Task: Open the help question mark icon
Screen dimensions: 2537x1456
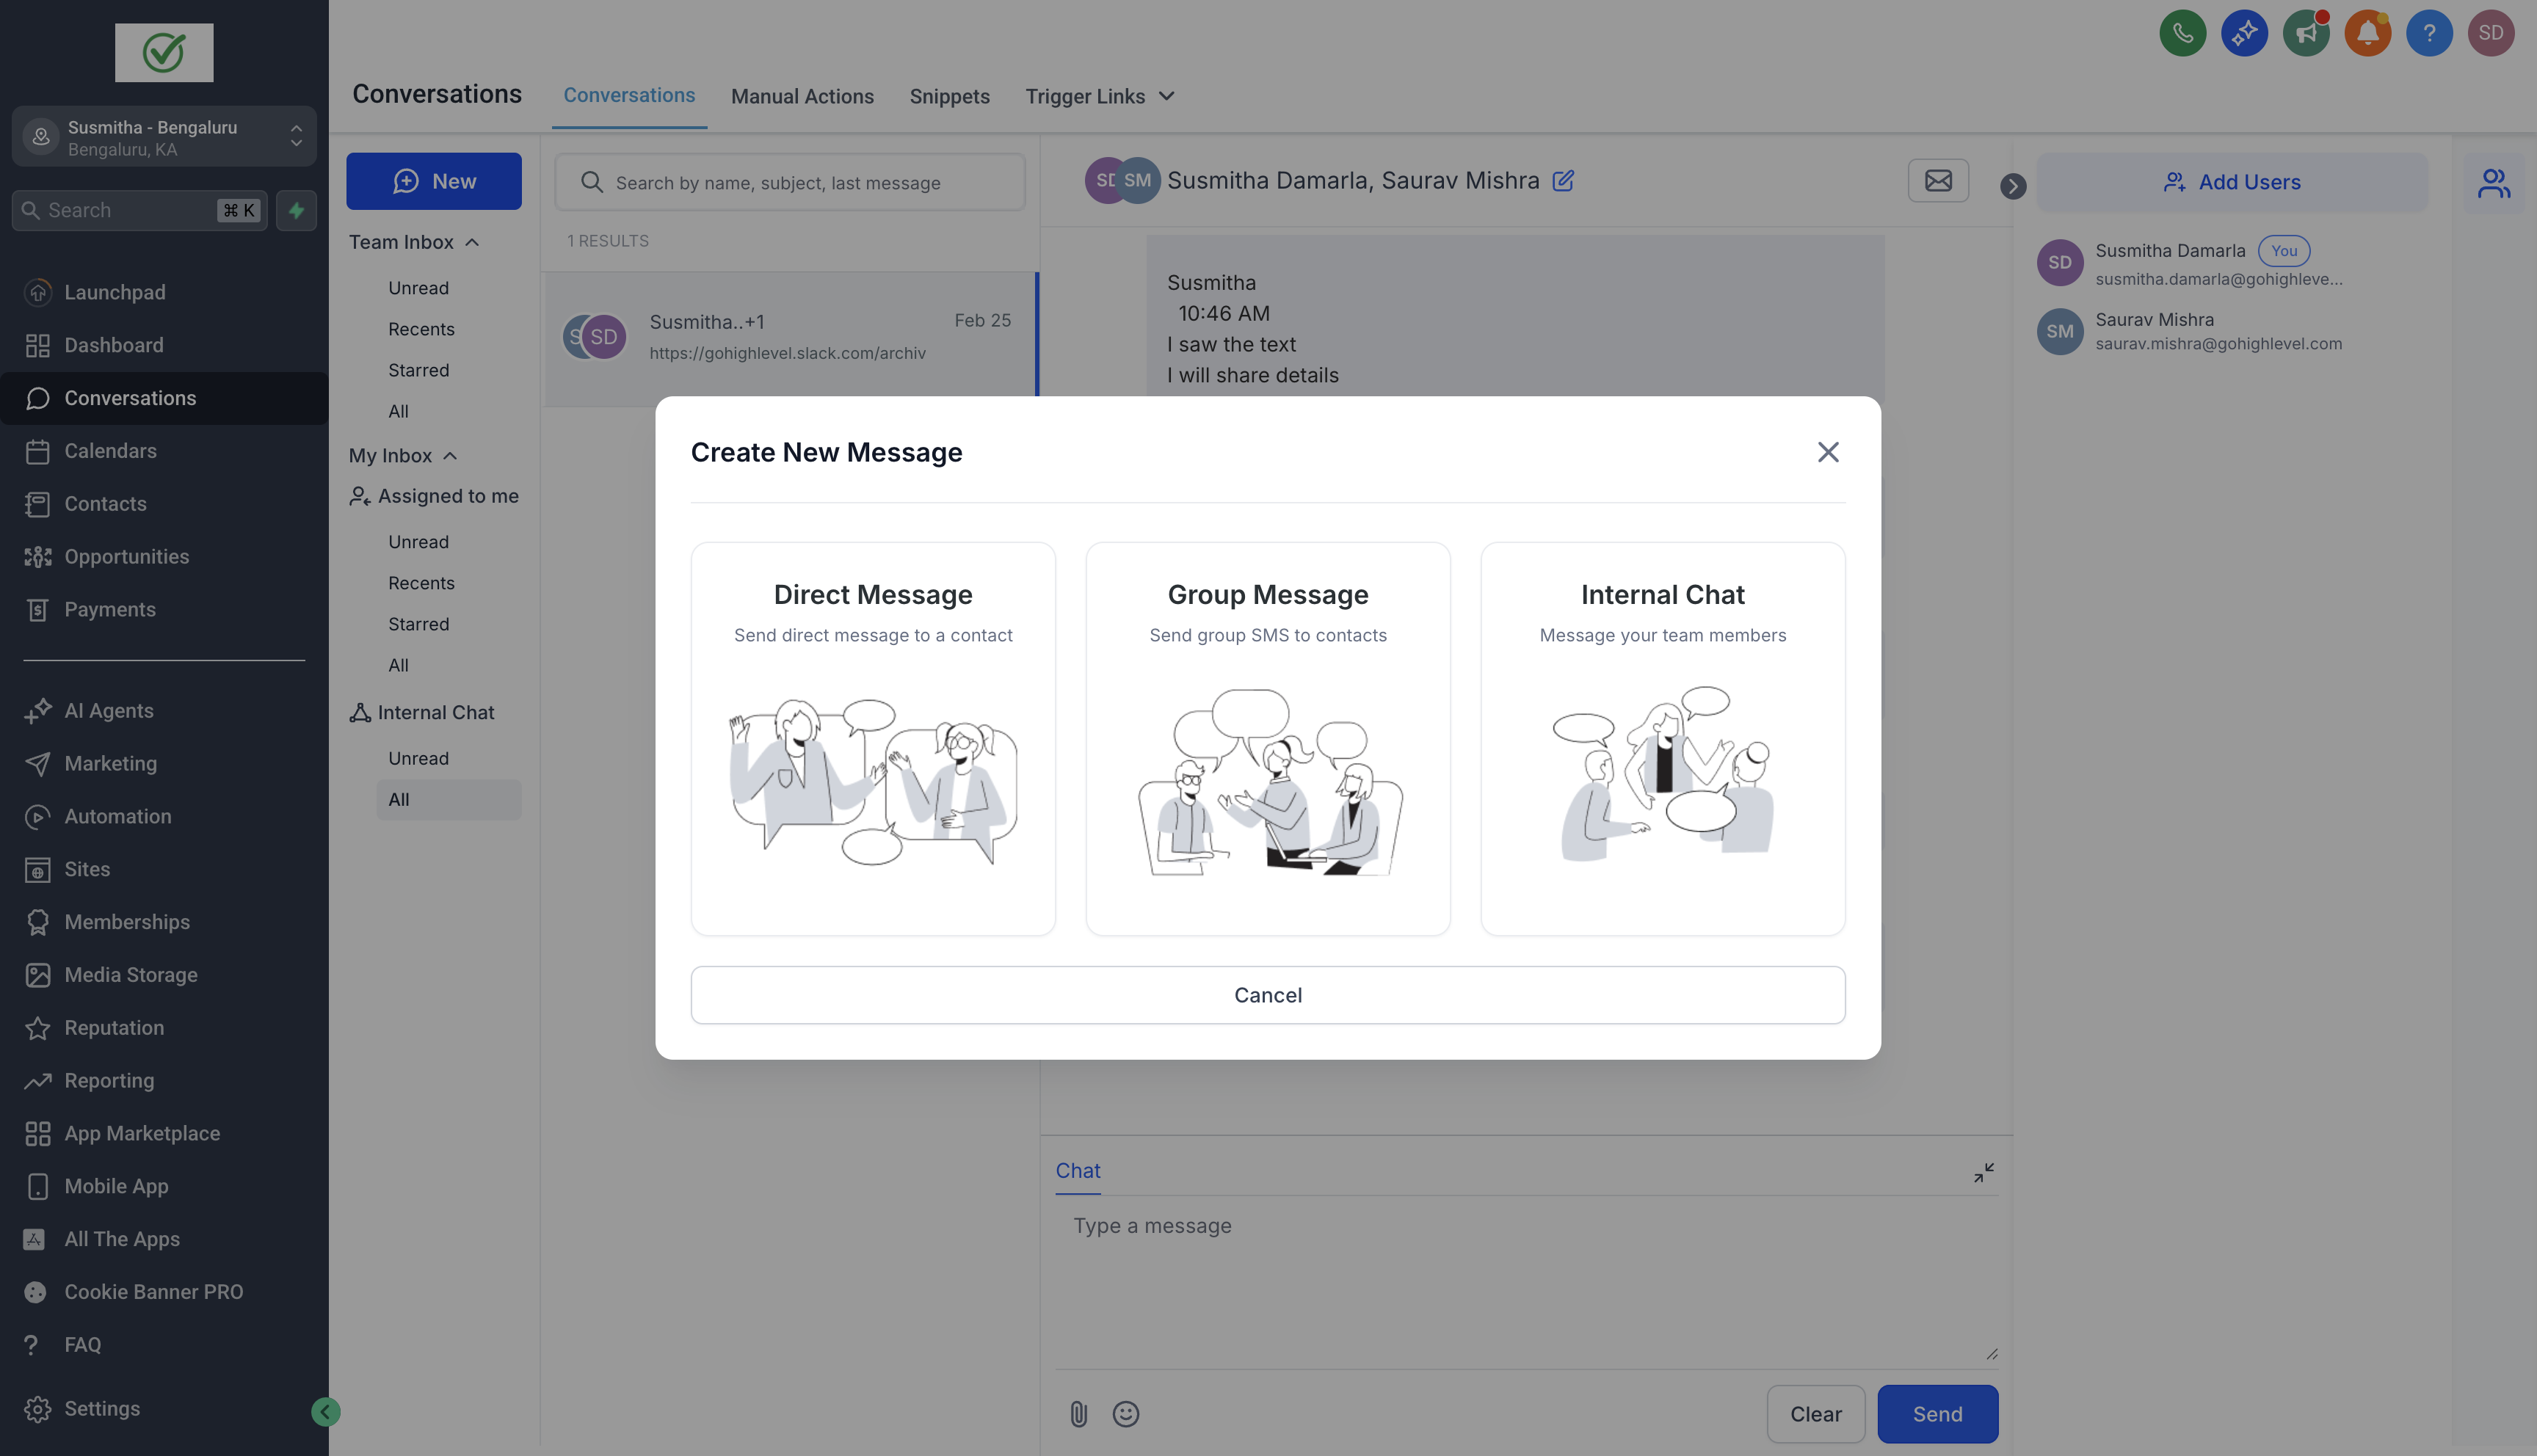Action: 2429,33
